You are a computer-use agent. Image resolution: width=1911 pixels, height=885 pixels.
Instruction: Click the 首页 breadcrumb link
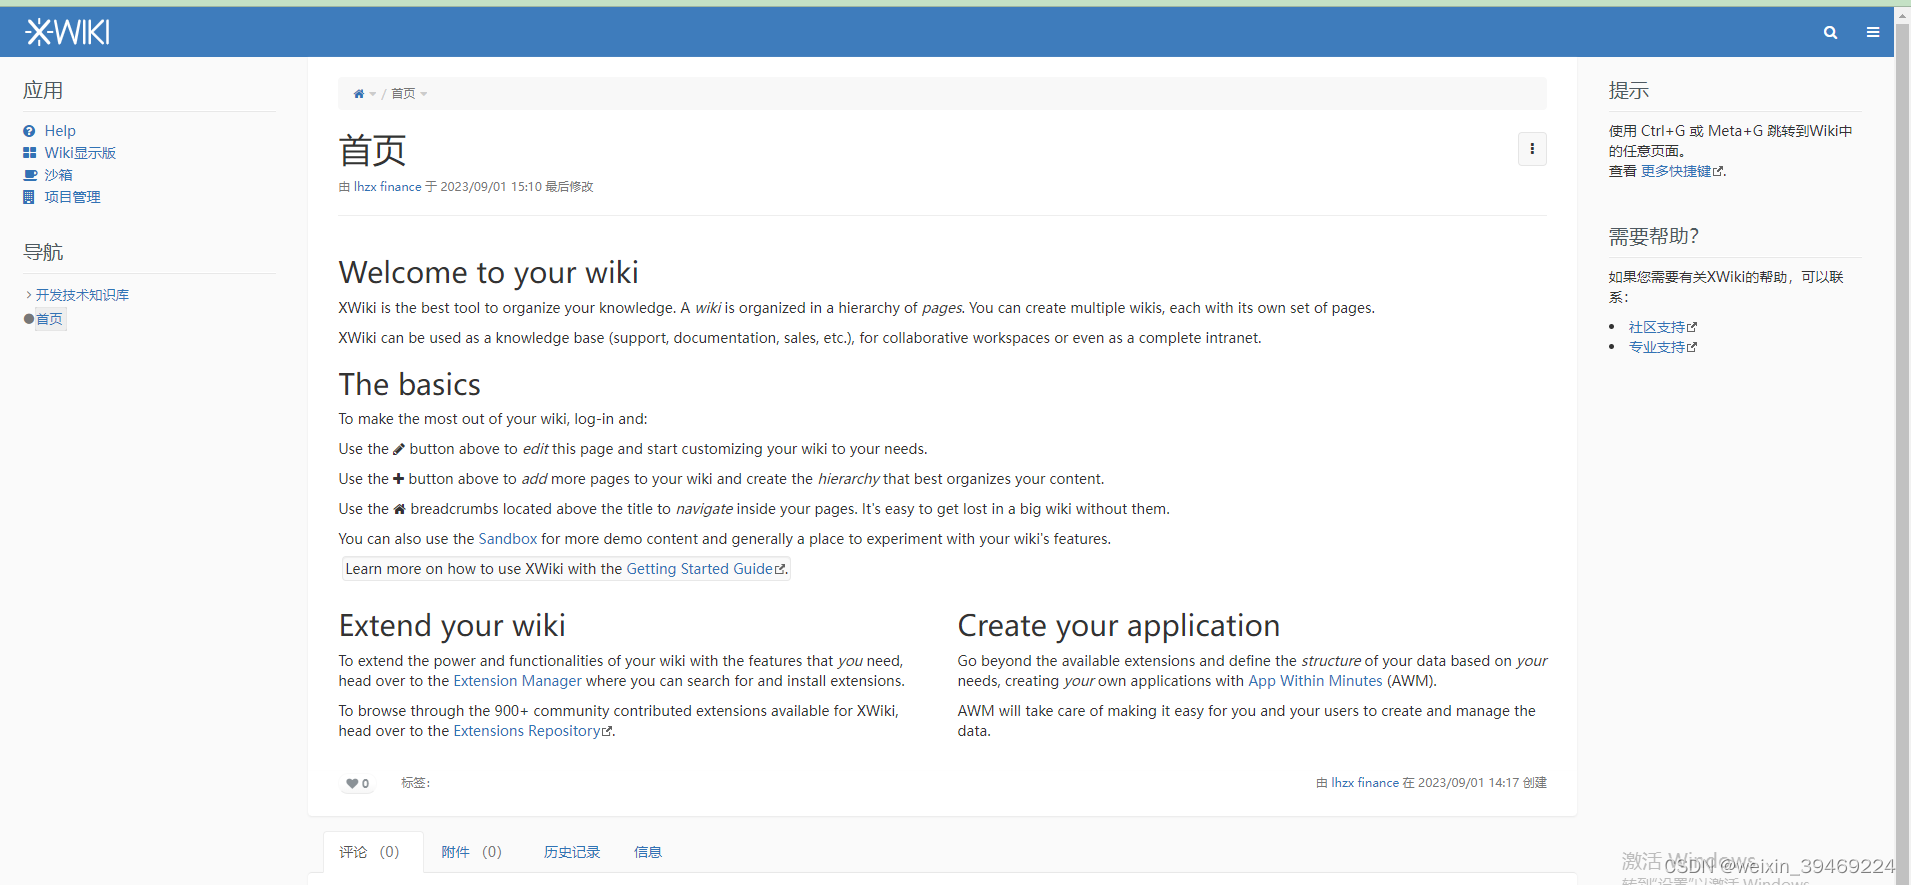(403, 94)
